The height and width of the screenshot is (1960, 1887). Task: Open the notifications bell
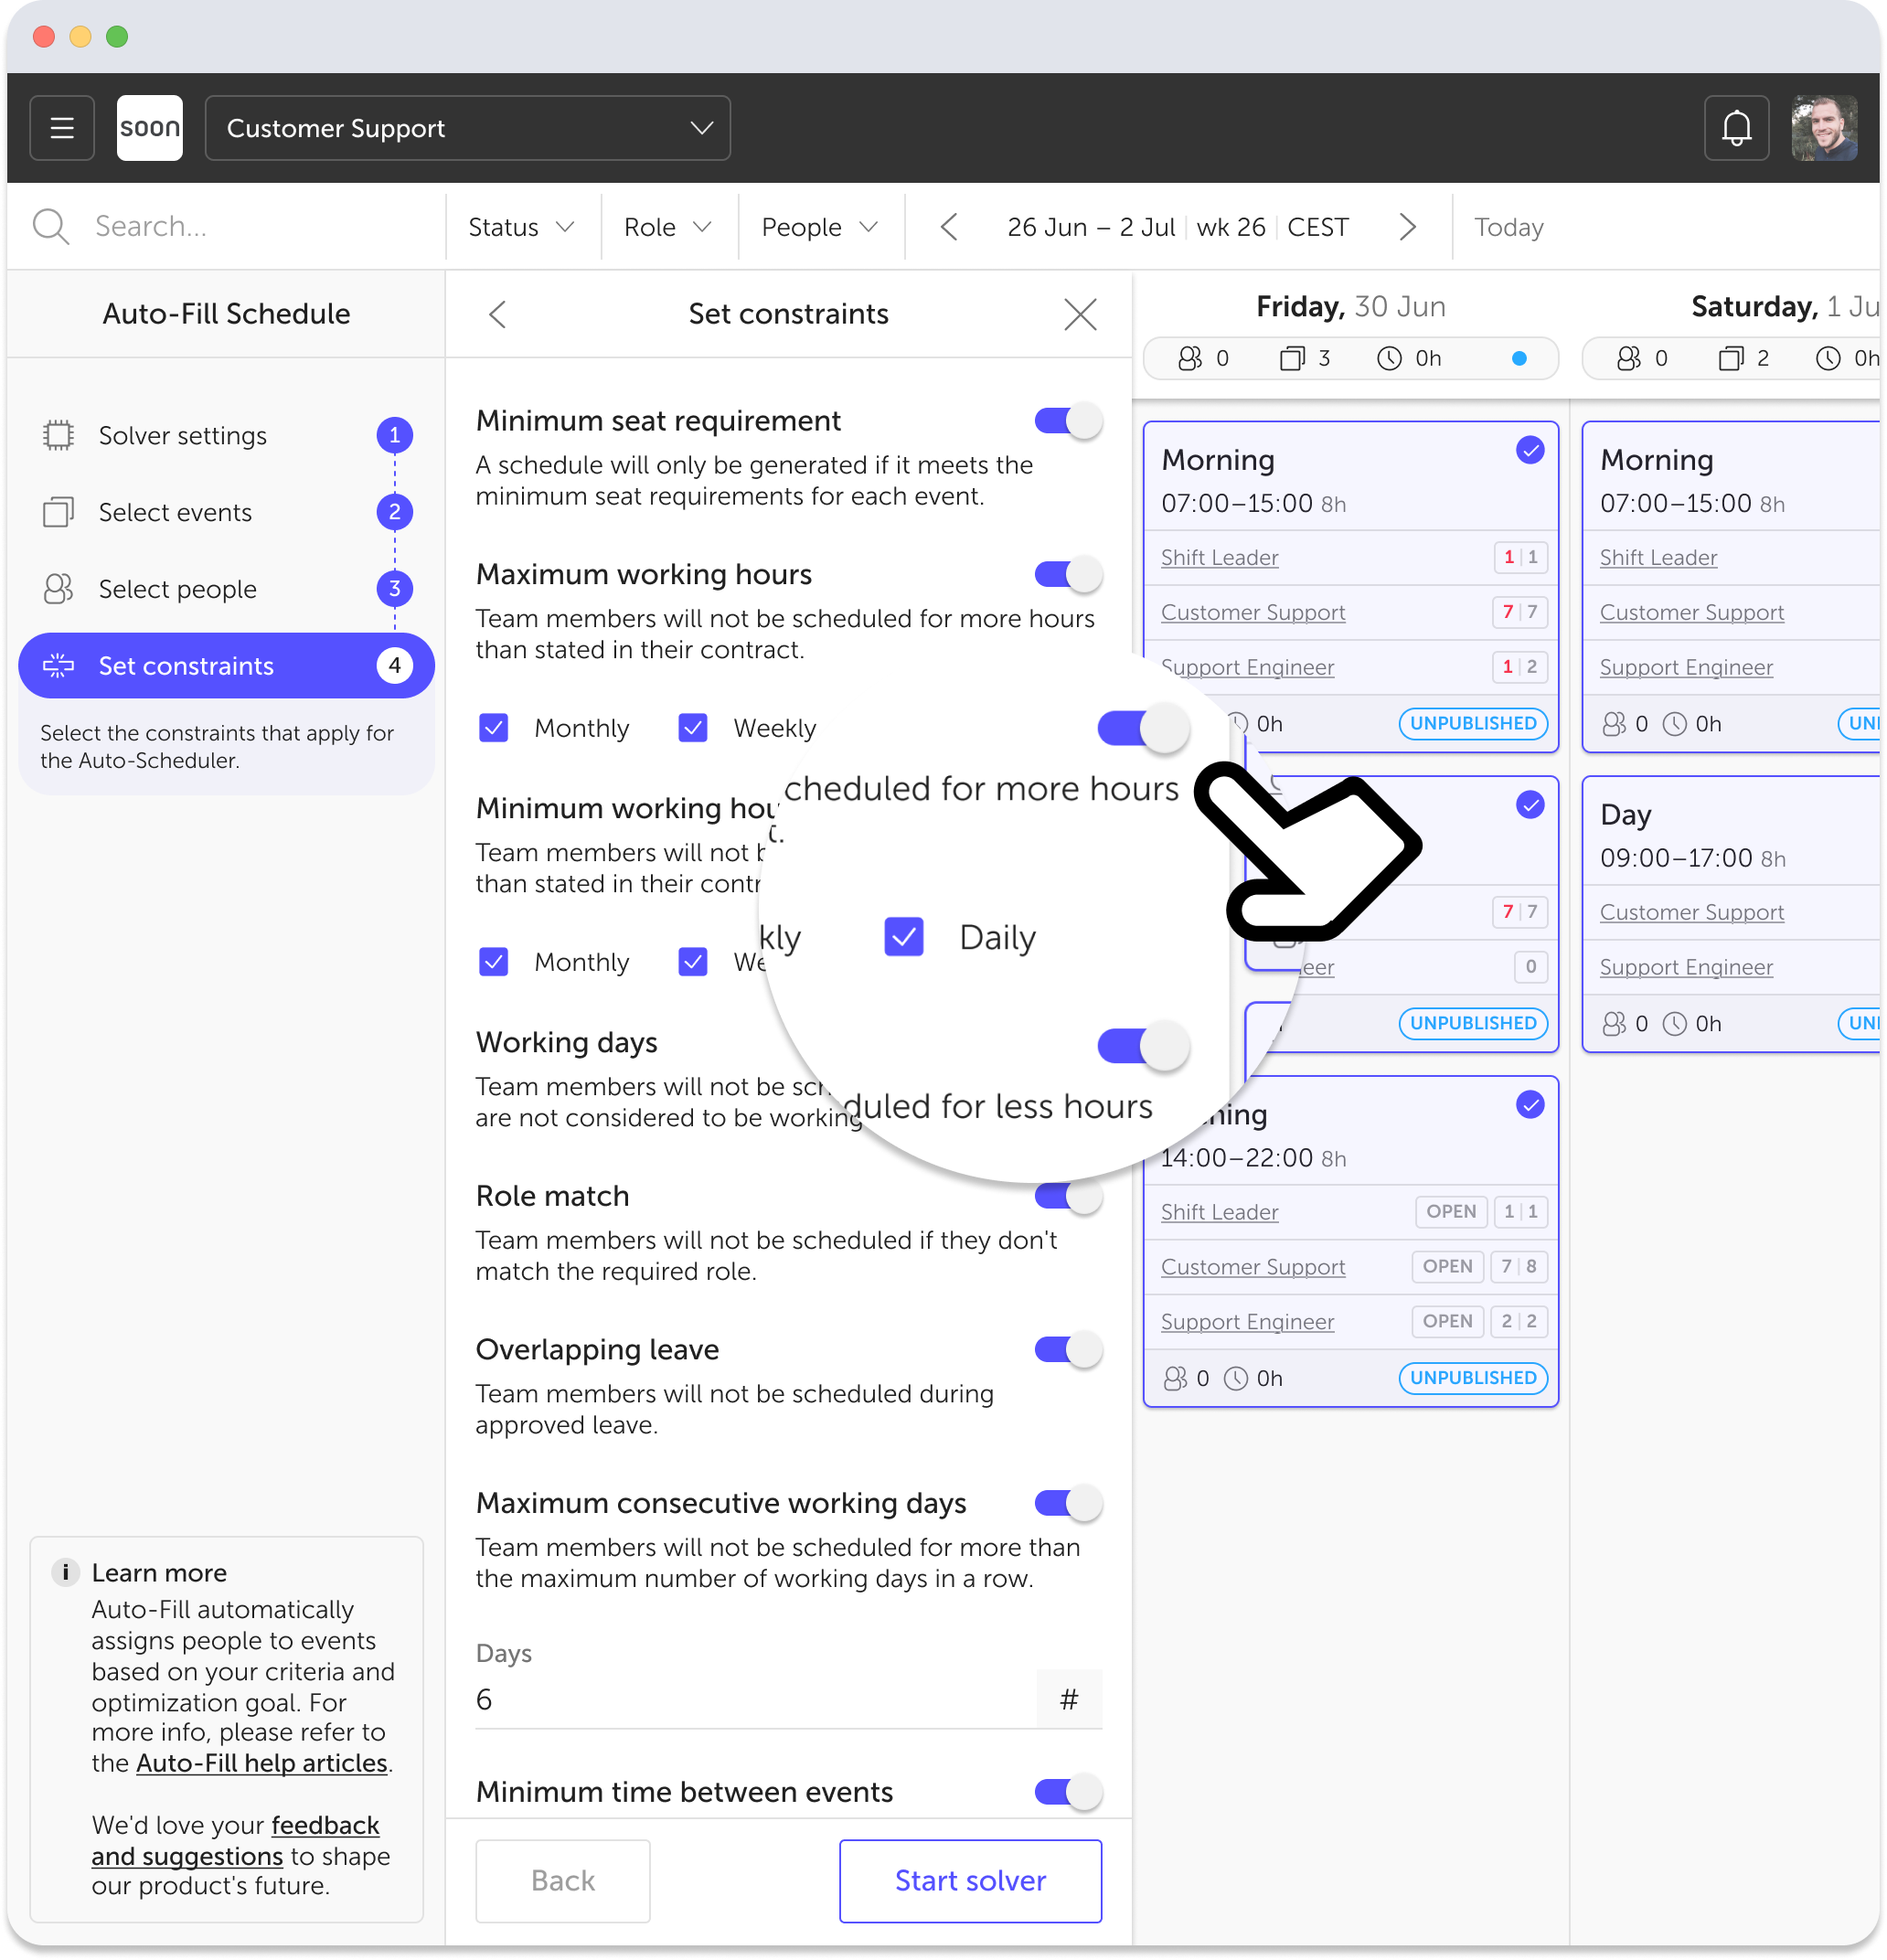tap(1737, 128)
